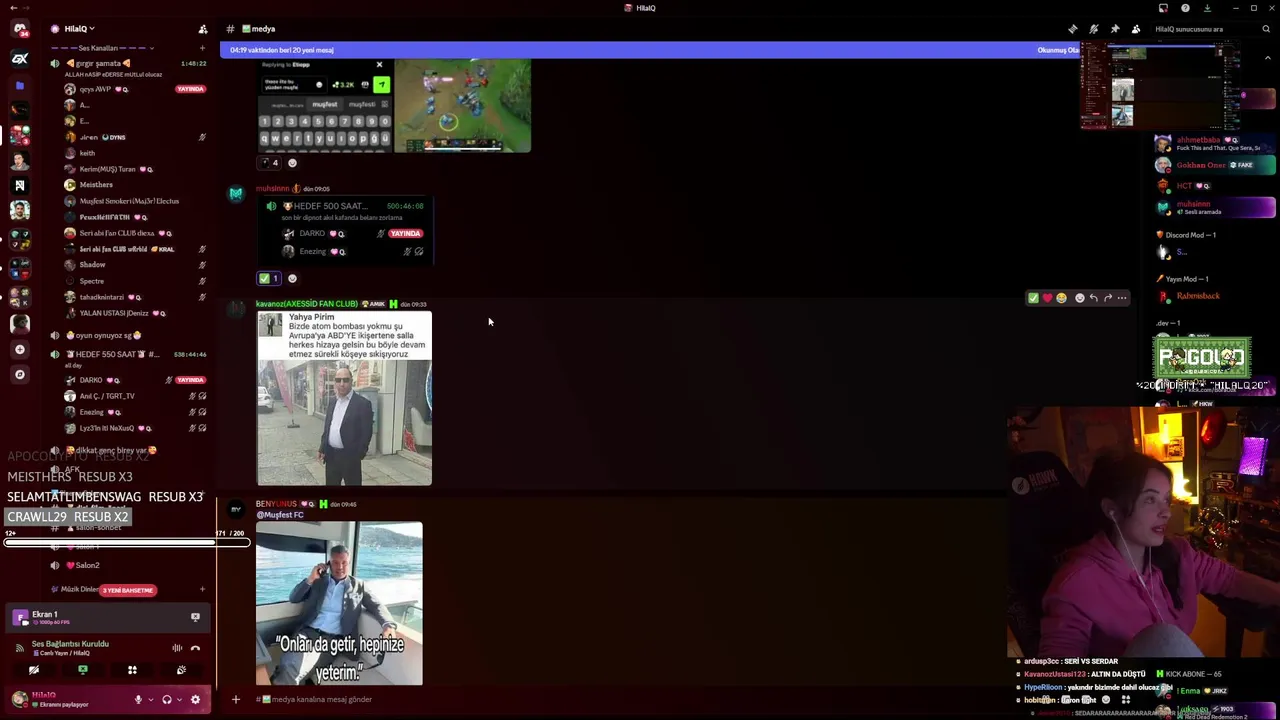The width and height of the screenshot is (1280, 720).
Task: Disconnect from voice with hang-up icon
Action: click(x=195, y=648)
